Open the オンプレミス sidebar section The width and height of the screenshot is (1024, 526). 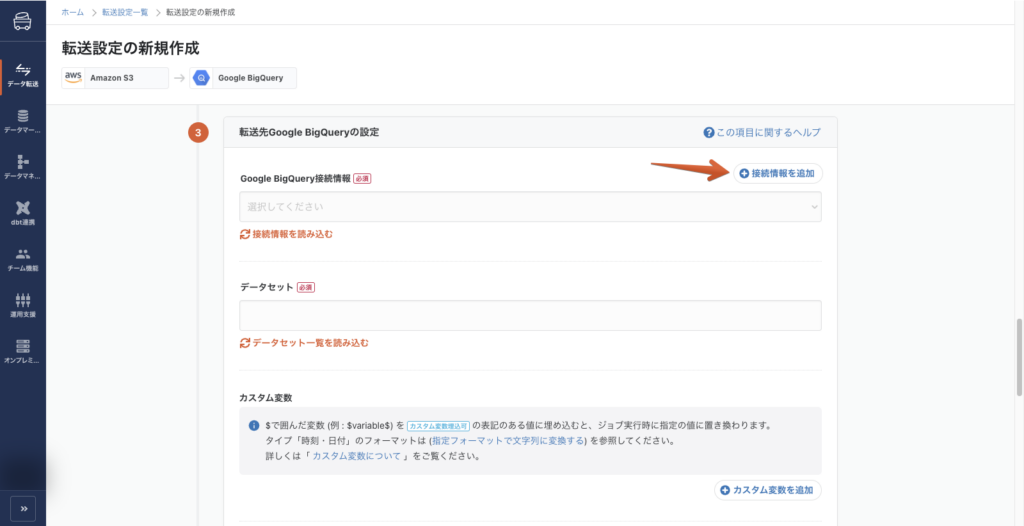point(22,350)
